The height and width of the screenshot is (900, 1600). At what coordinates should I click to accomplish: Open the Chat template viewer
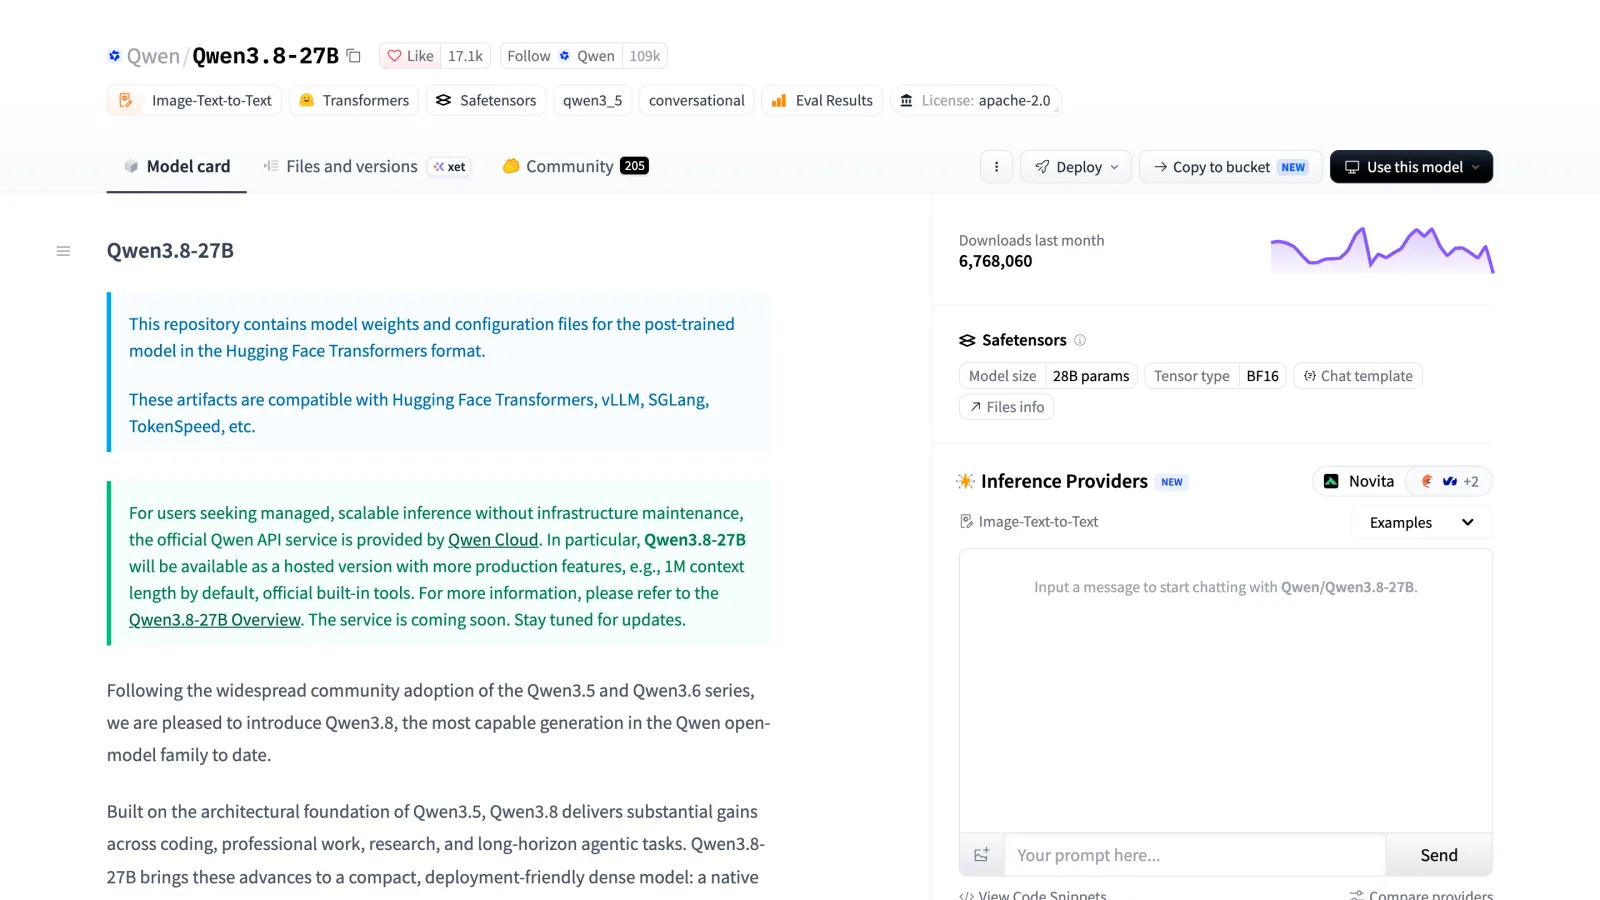(1358, 376)
